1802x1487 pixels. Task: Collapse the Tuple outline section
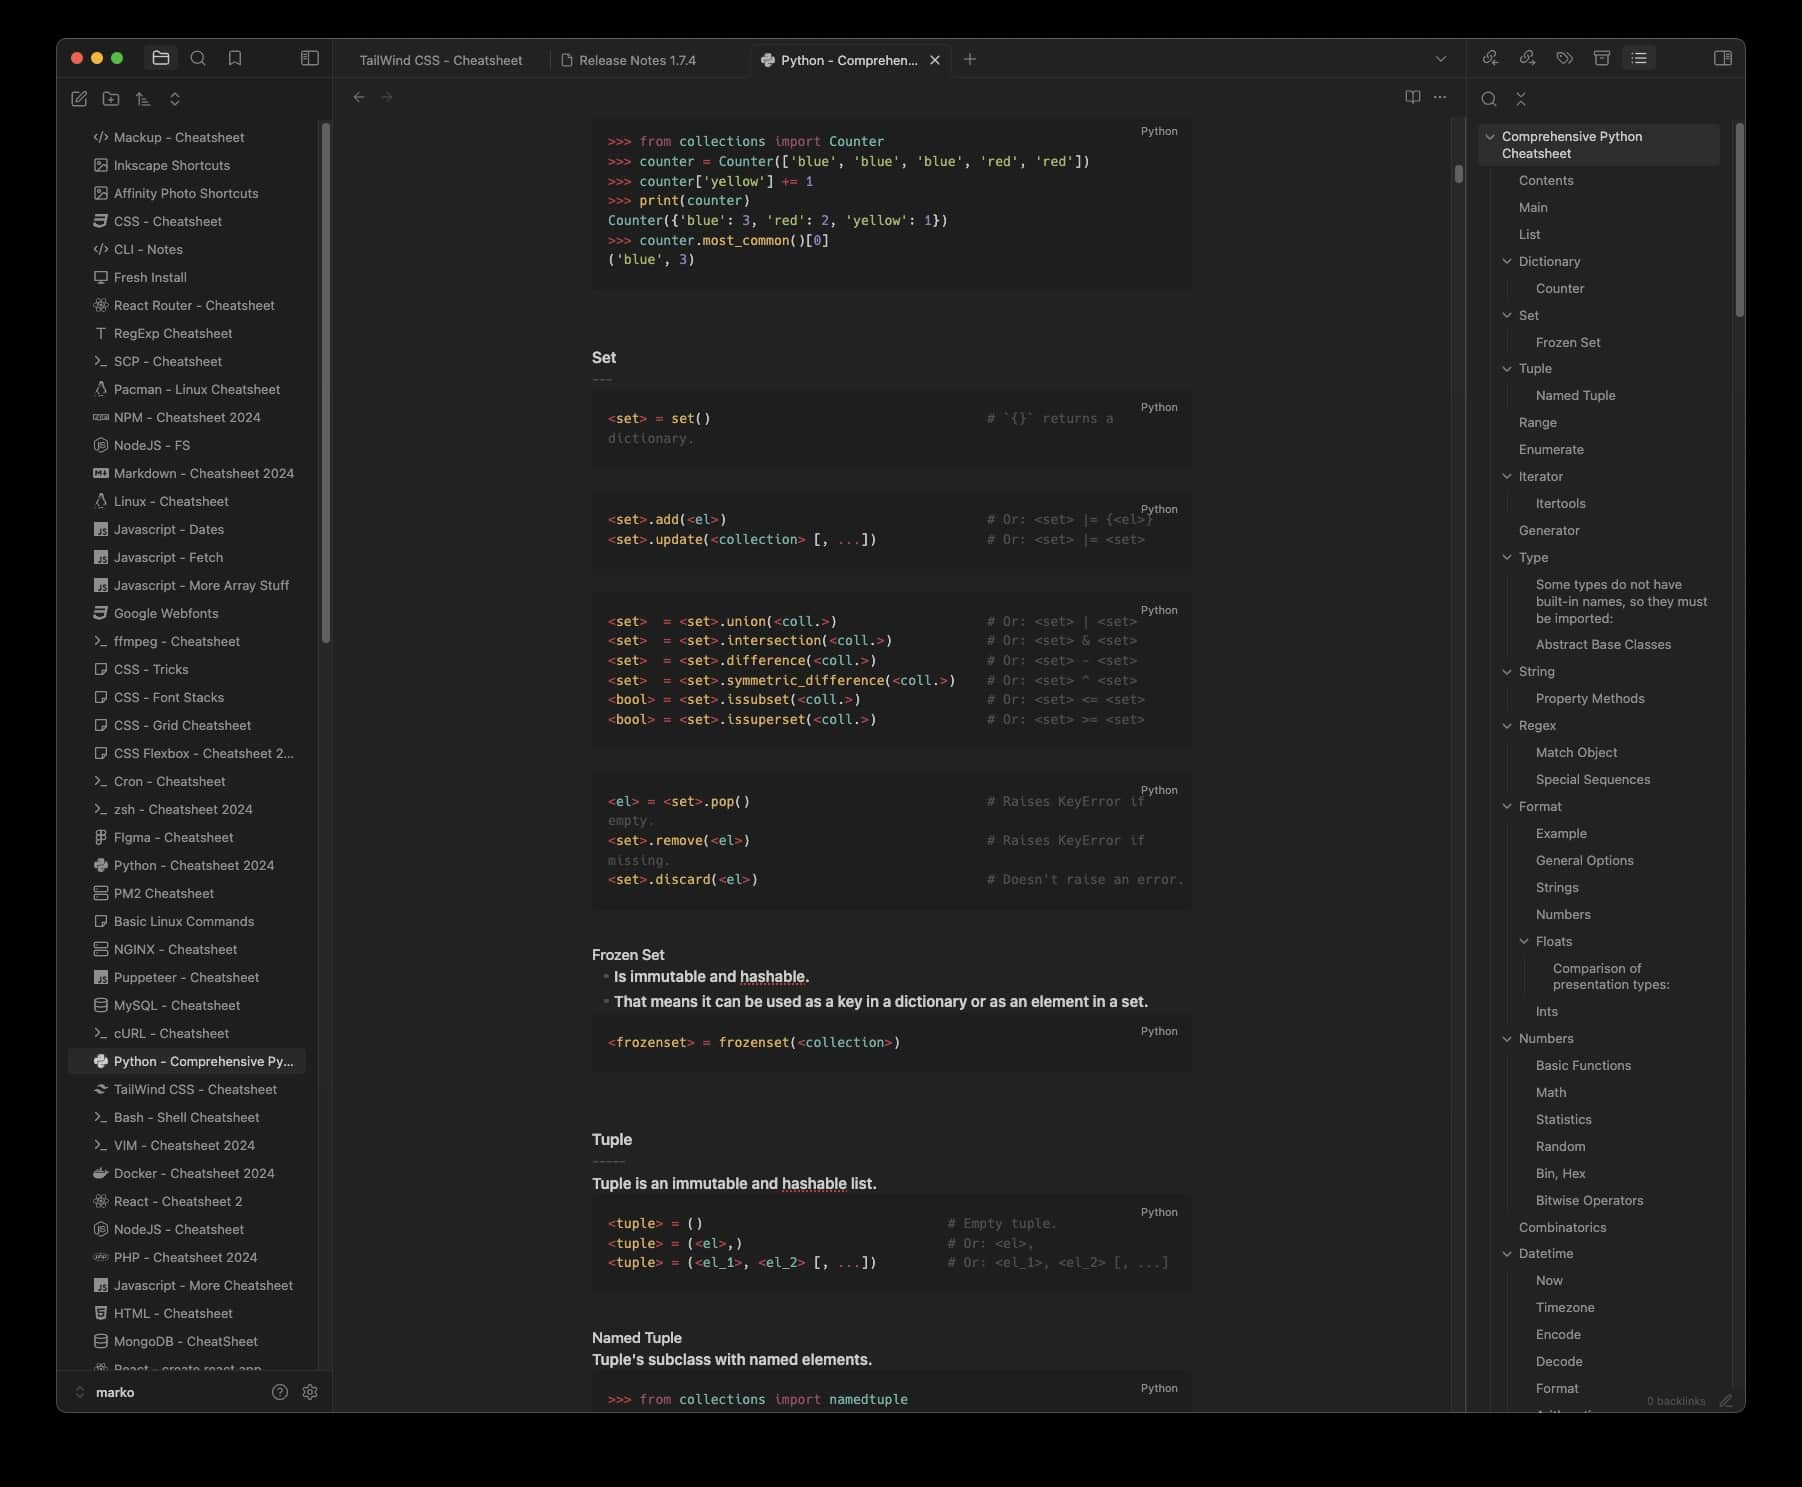(1507, 368)
